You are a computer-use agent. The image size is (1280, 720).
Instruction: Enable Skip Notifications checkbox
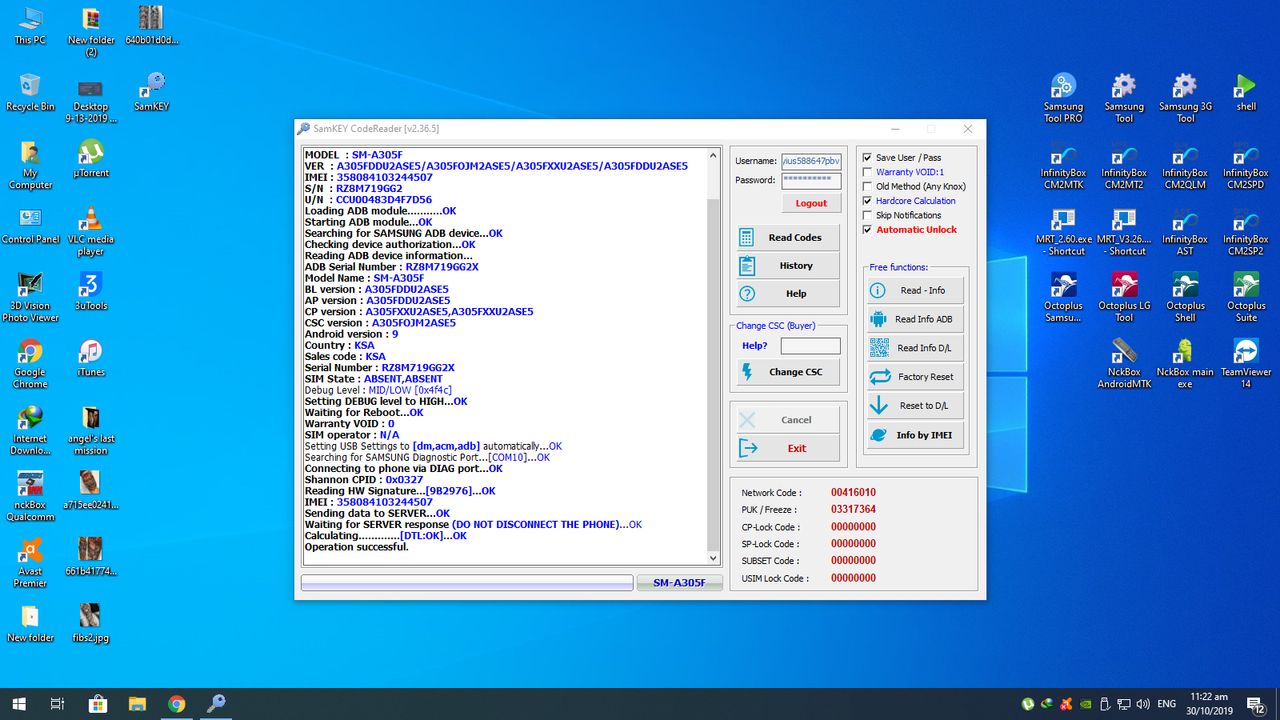tap(868, 215)
